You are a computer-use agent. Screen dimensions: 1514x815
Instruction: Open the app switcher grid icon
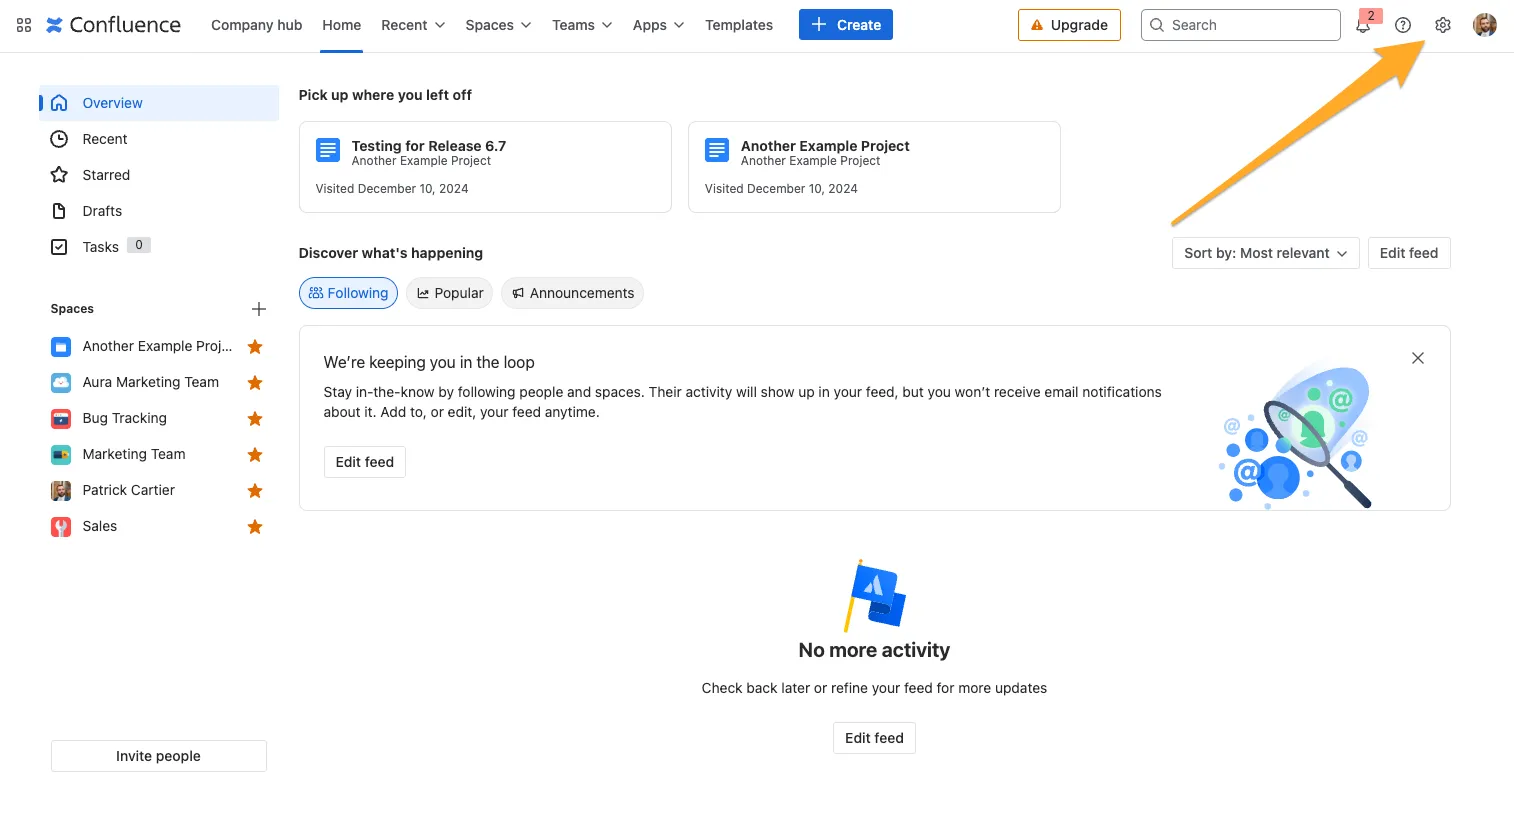pos(24,25)
